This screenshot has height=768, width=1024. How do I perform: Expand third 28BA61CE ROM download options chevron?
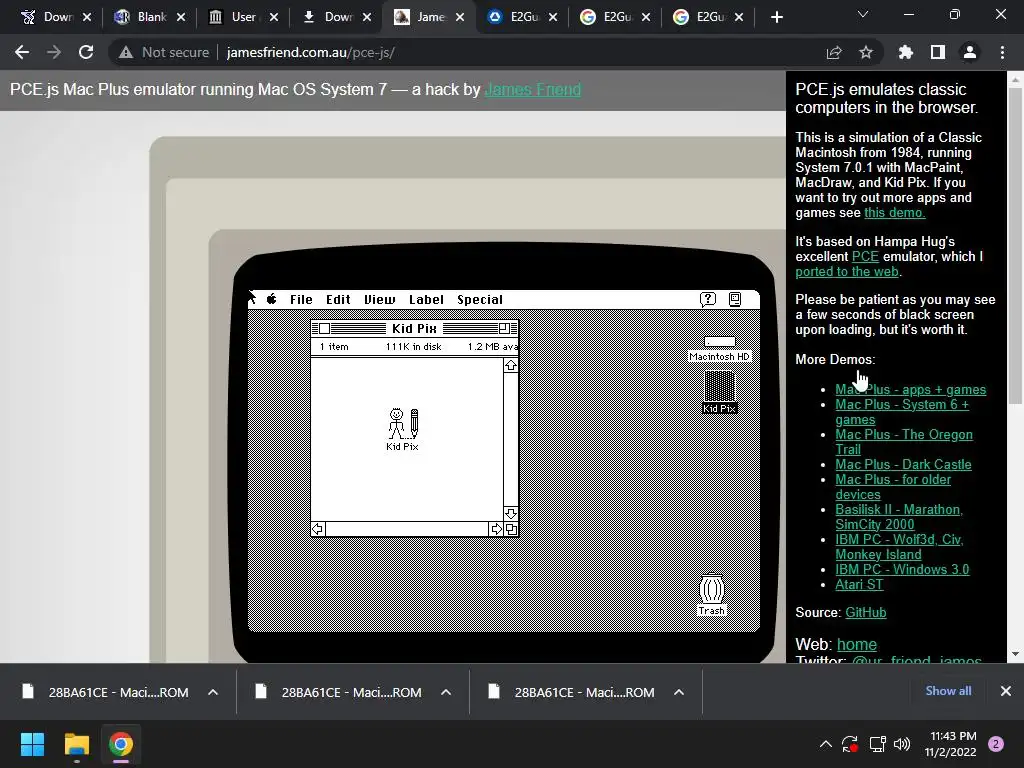point(679,692)
